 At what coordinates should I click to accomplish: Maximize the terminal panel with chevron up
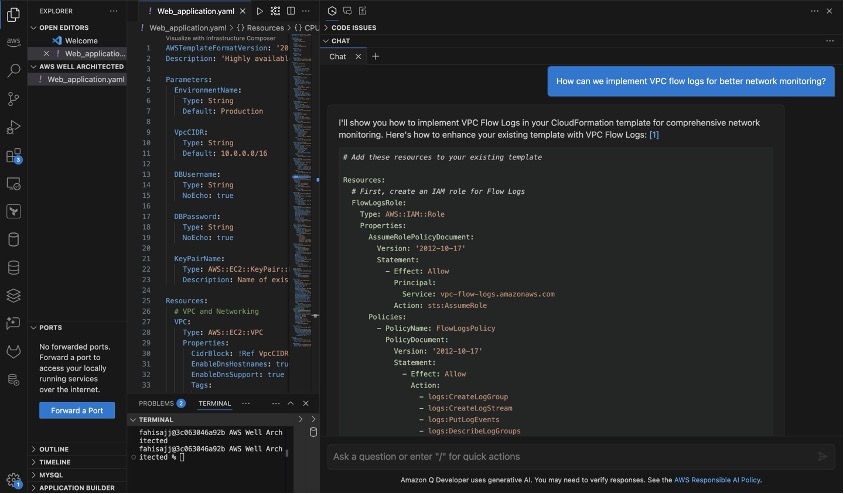pos(291,403)
